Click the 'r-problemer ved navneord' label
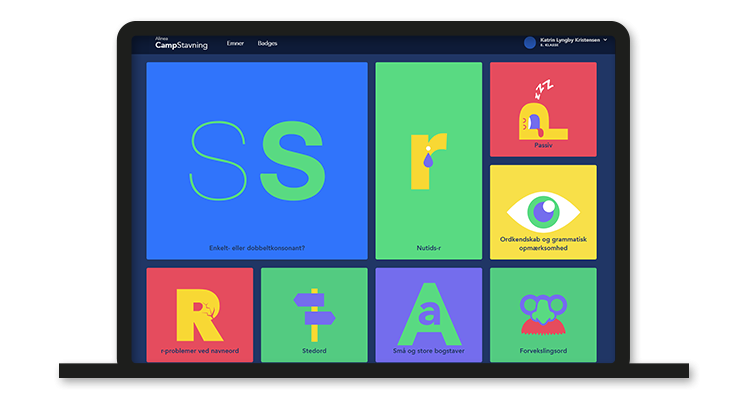The image size is (750, 400). [x=200, y=352]
